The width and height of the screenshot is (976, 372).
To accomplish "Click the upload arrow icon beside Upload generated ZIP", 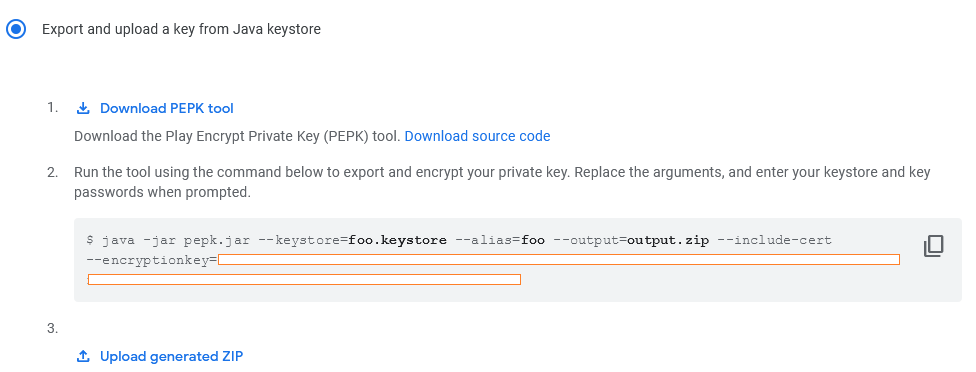I will coord(83,356).
